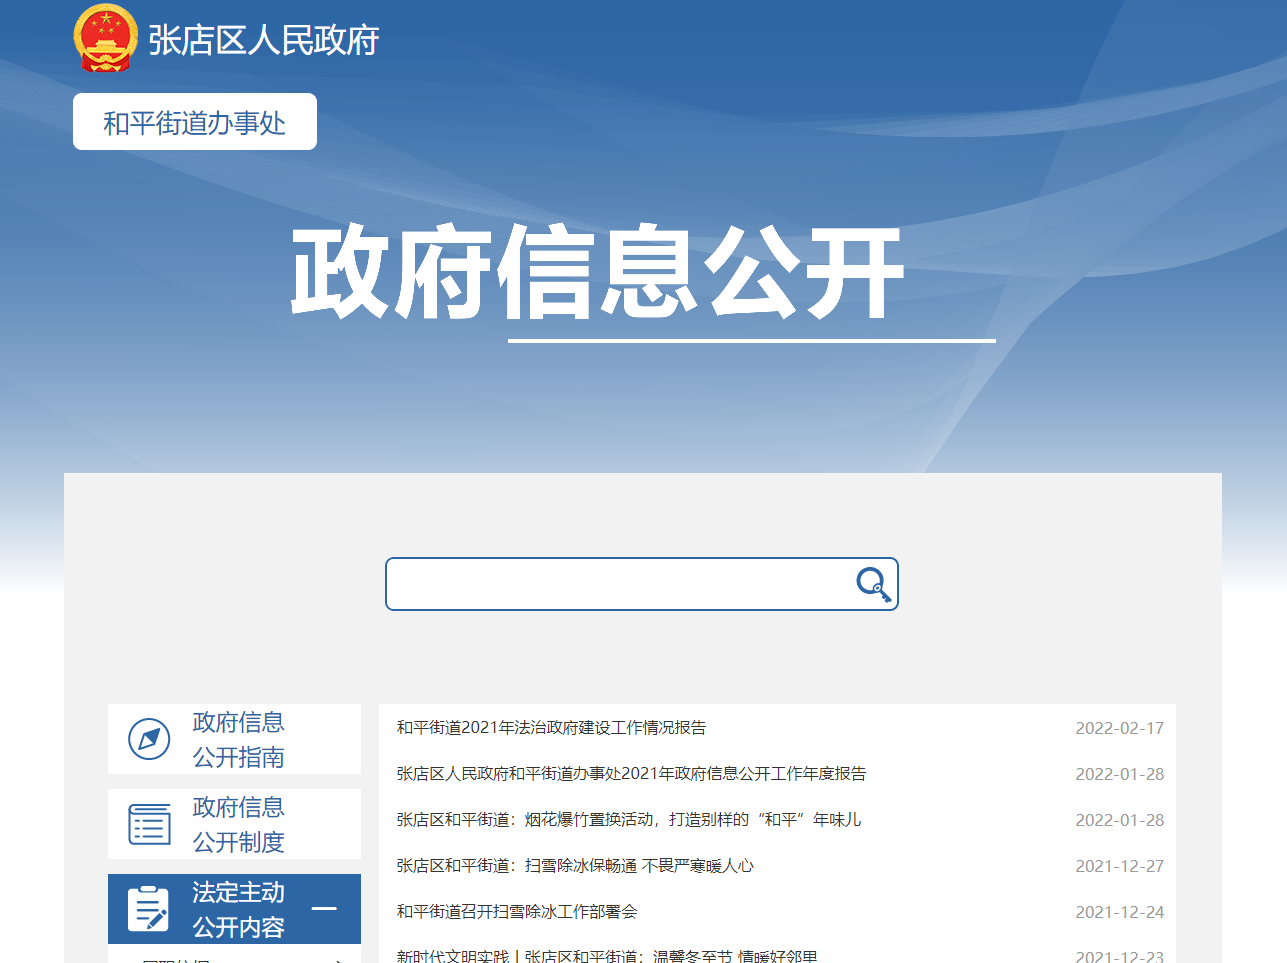Open the 张店区人民政府 site title

(263, 41)
